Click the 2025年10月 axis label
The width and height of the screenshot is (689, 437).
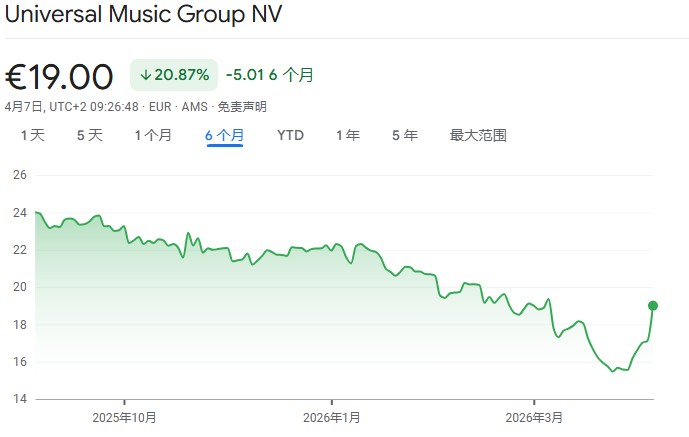pos(124,417)
